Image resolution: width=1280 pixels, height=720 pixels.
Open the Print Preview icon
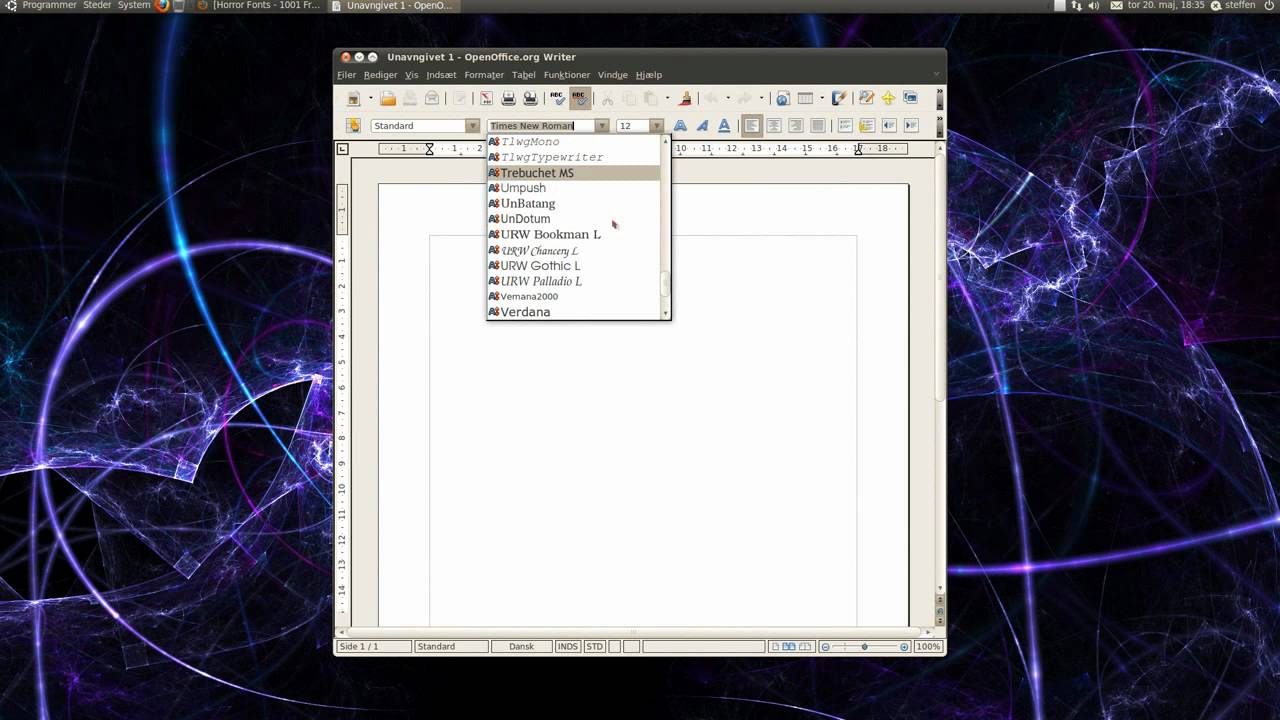pyautogui.click(x=530, y=98)
